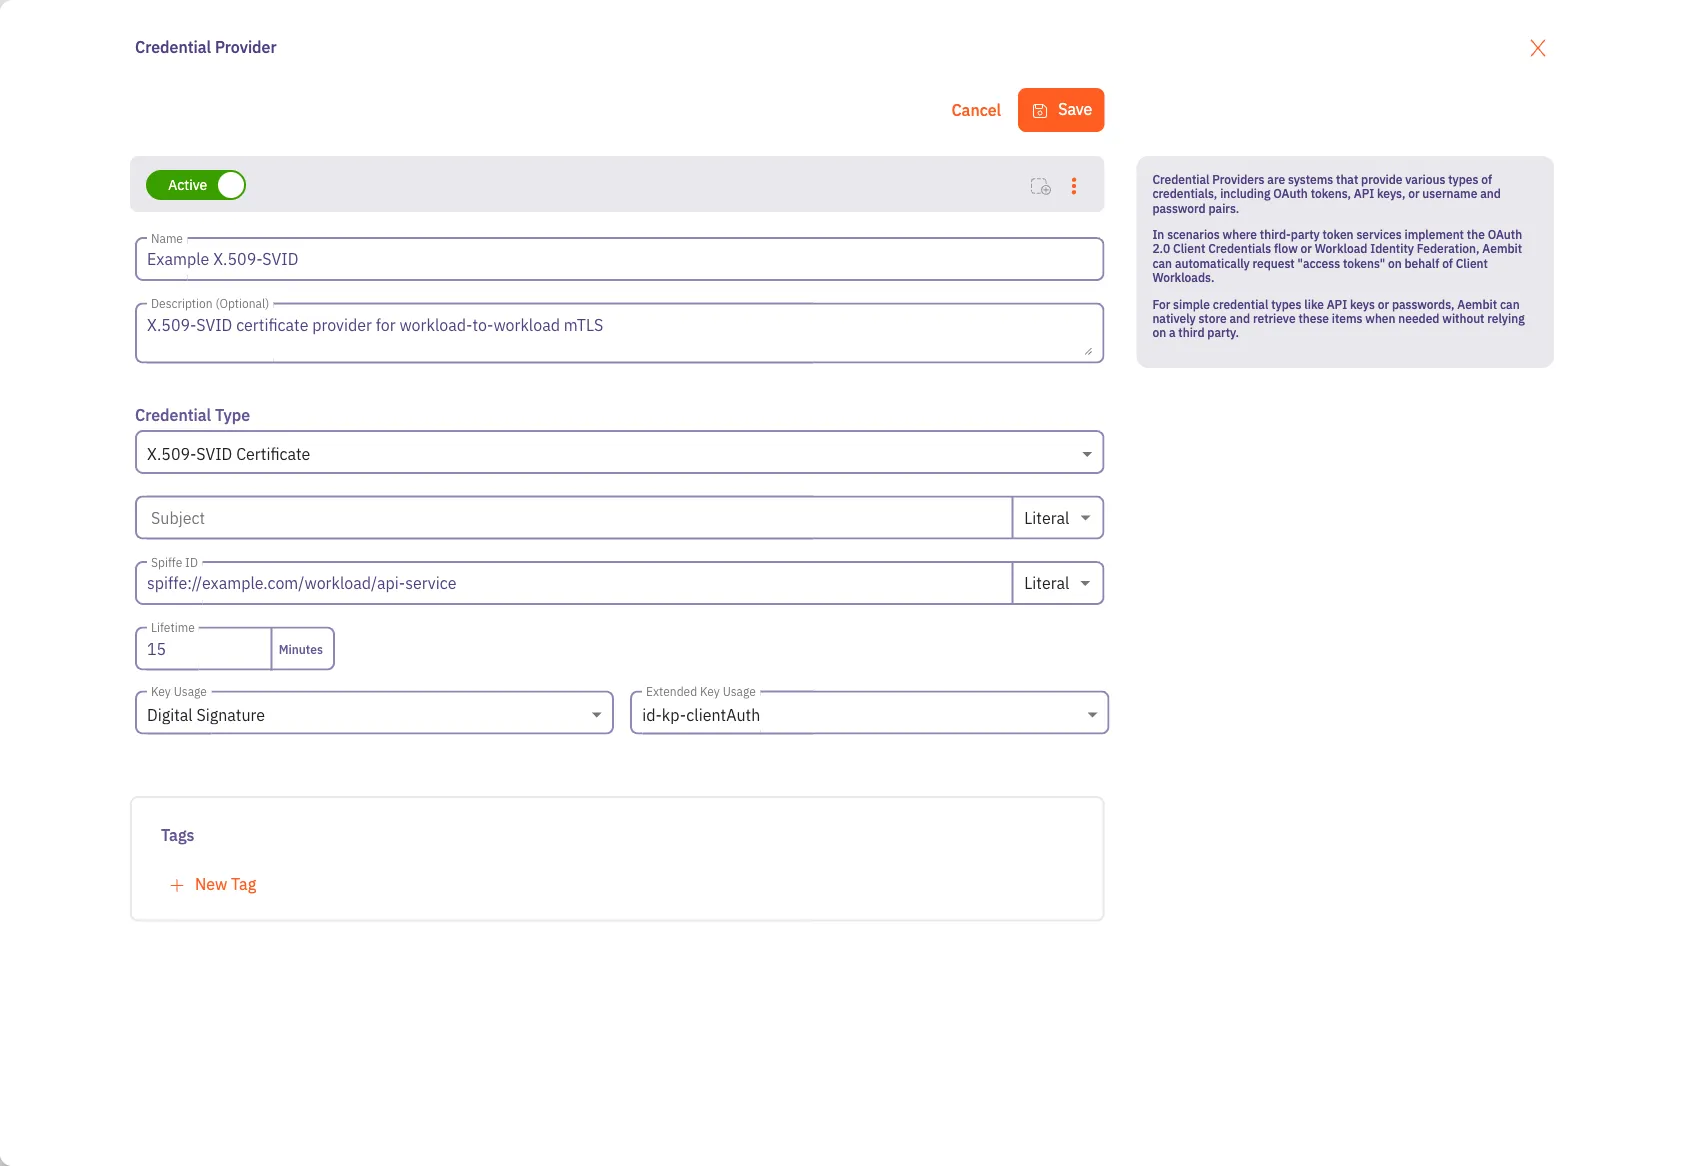Open Spiffe ID's Literal dropdown
This screenshot has height=1166, width=1684.
click(x=1058, y=583)
